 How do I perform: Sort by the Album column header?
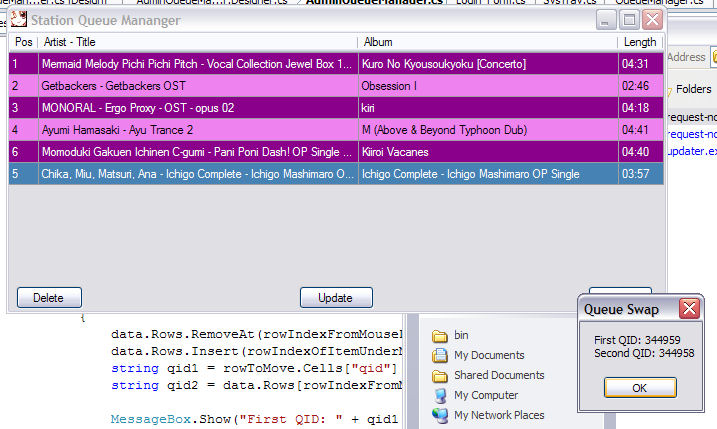[x=488, y=42]
